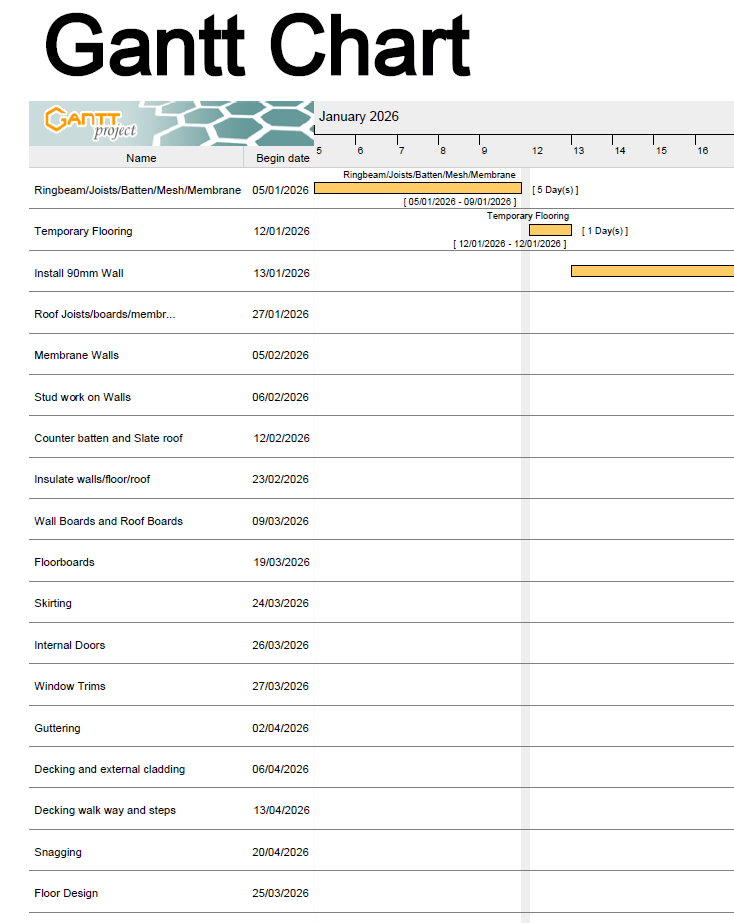Image resolution: width=734 pixels, height=923 pixels.
Task: Select day 13 in the timeline header
Action: (578, 151)
